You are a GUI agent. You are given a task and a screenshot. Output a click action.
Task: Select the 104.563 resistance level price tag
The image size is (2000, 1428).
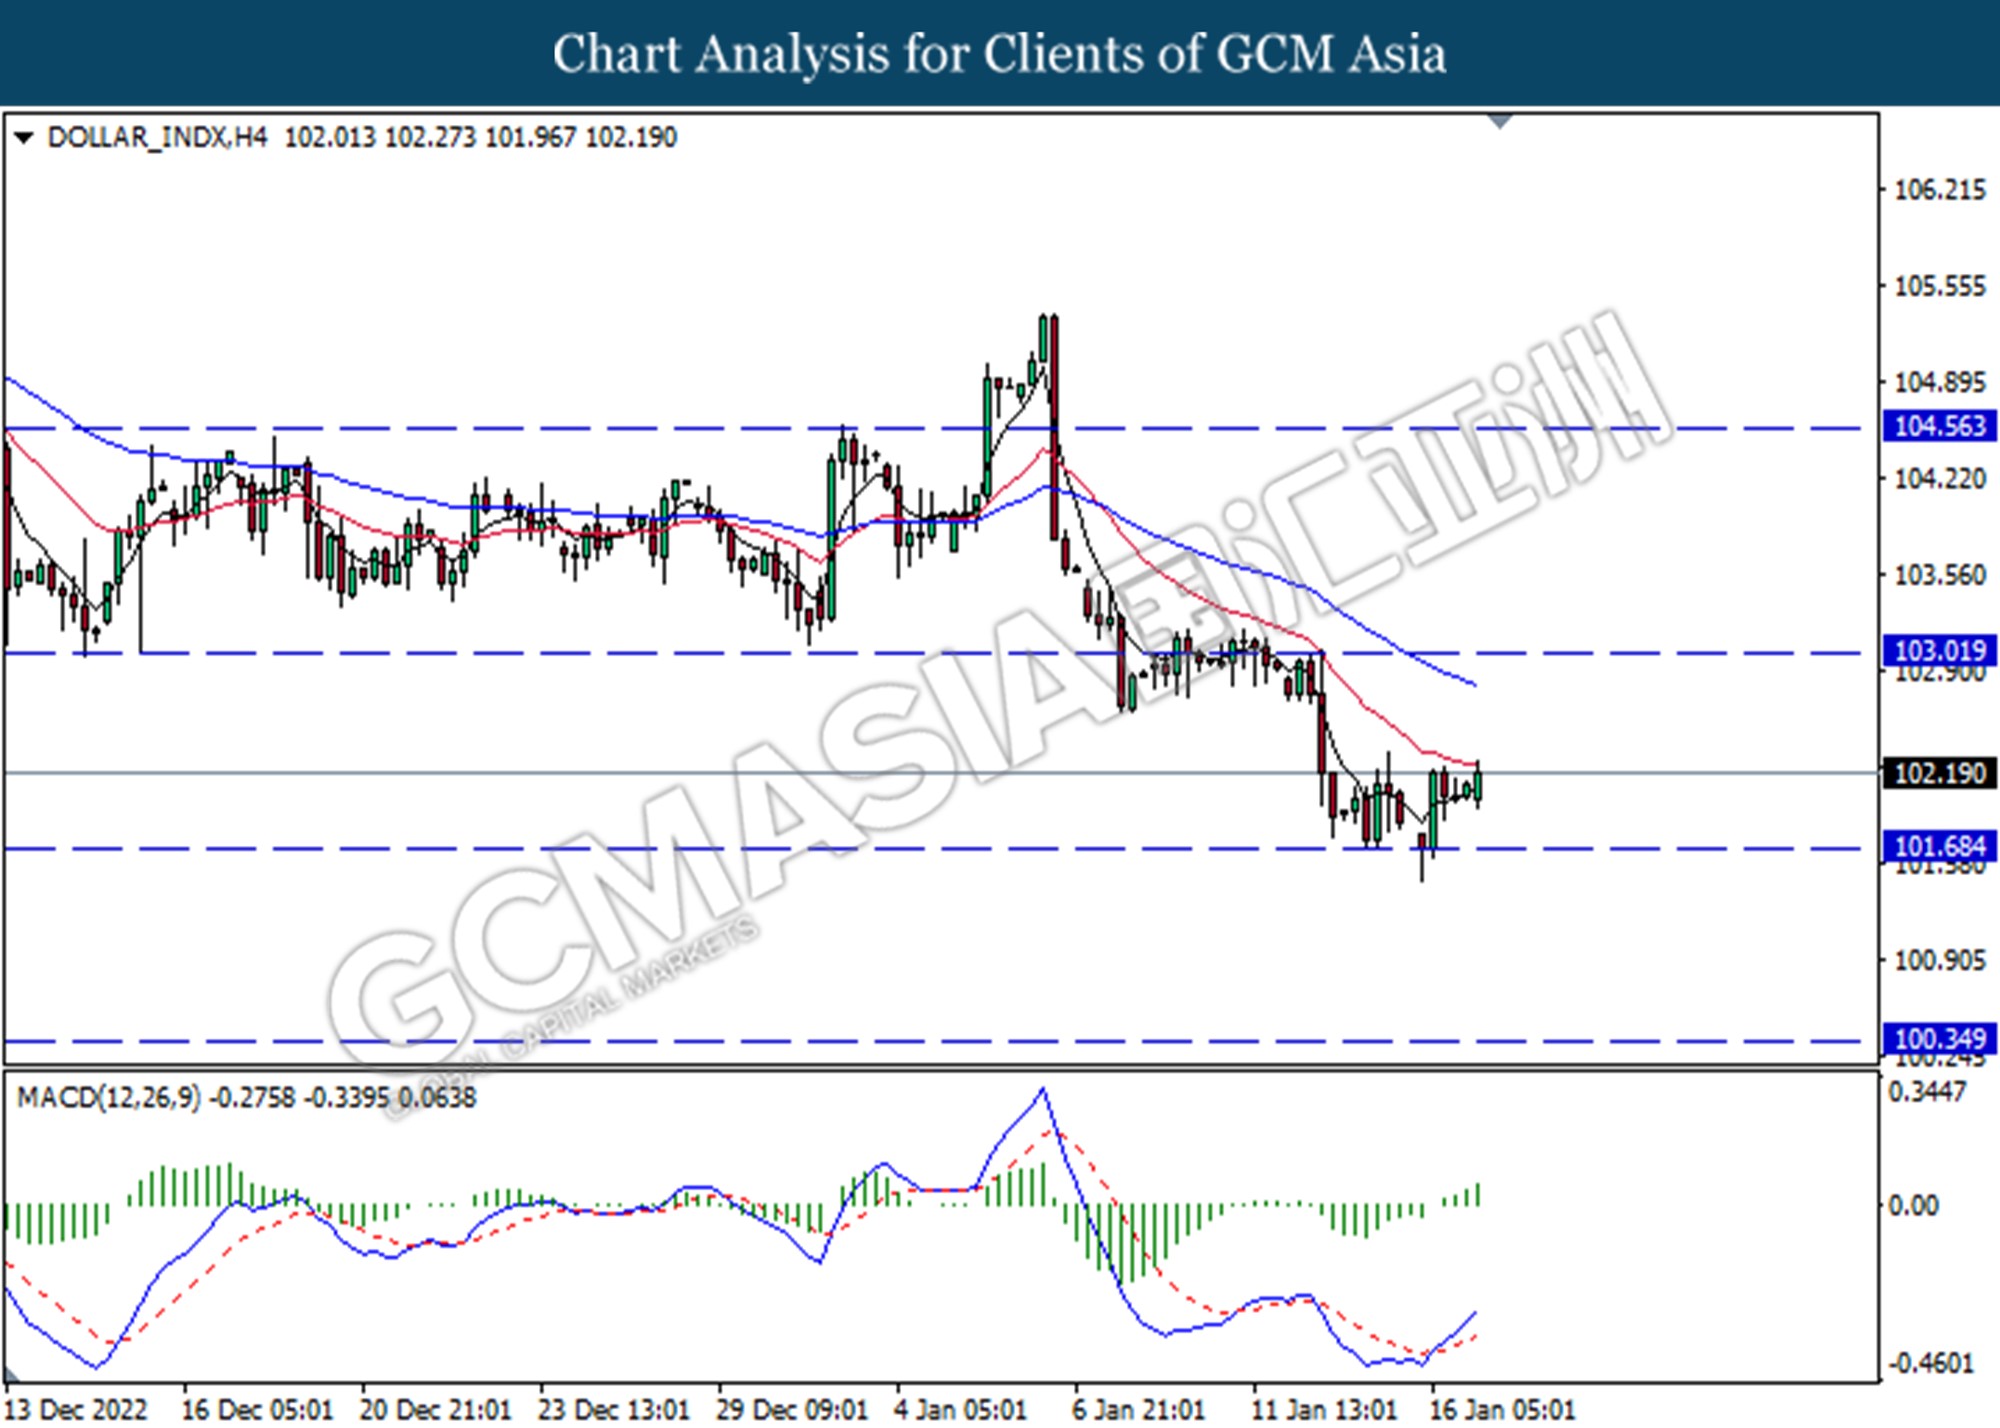[1939, 427]
